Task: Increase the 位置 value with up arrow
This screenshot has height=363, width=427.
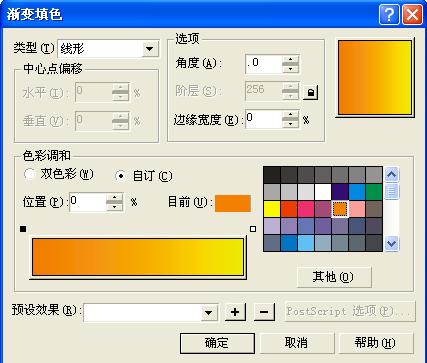Action: coord(115,198)
